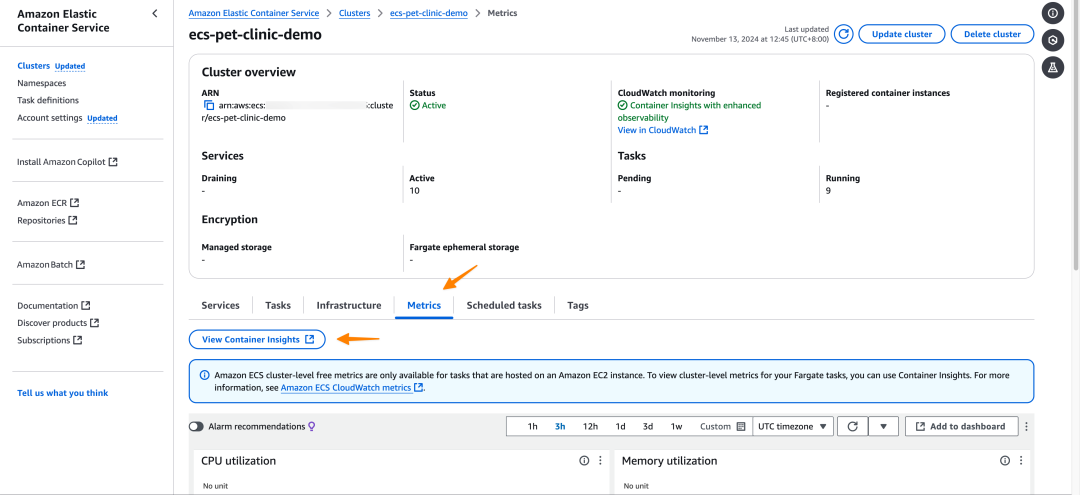The width and height of the screenshot is (1080, 495).
Task: Open Amazon ECS CloudWatch metrics link
Action: coord(351,388)
